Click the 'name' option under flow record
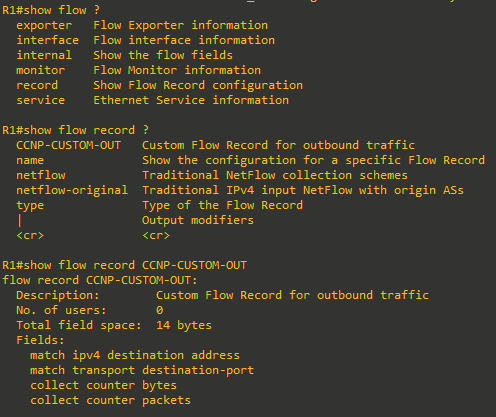The width and height of the screenshot is (496, 417). (x=30, y=160)
